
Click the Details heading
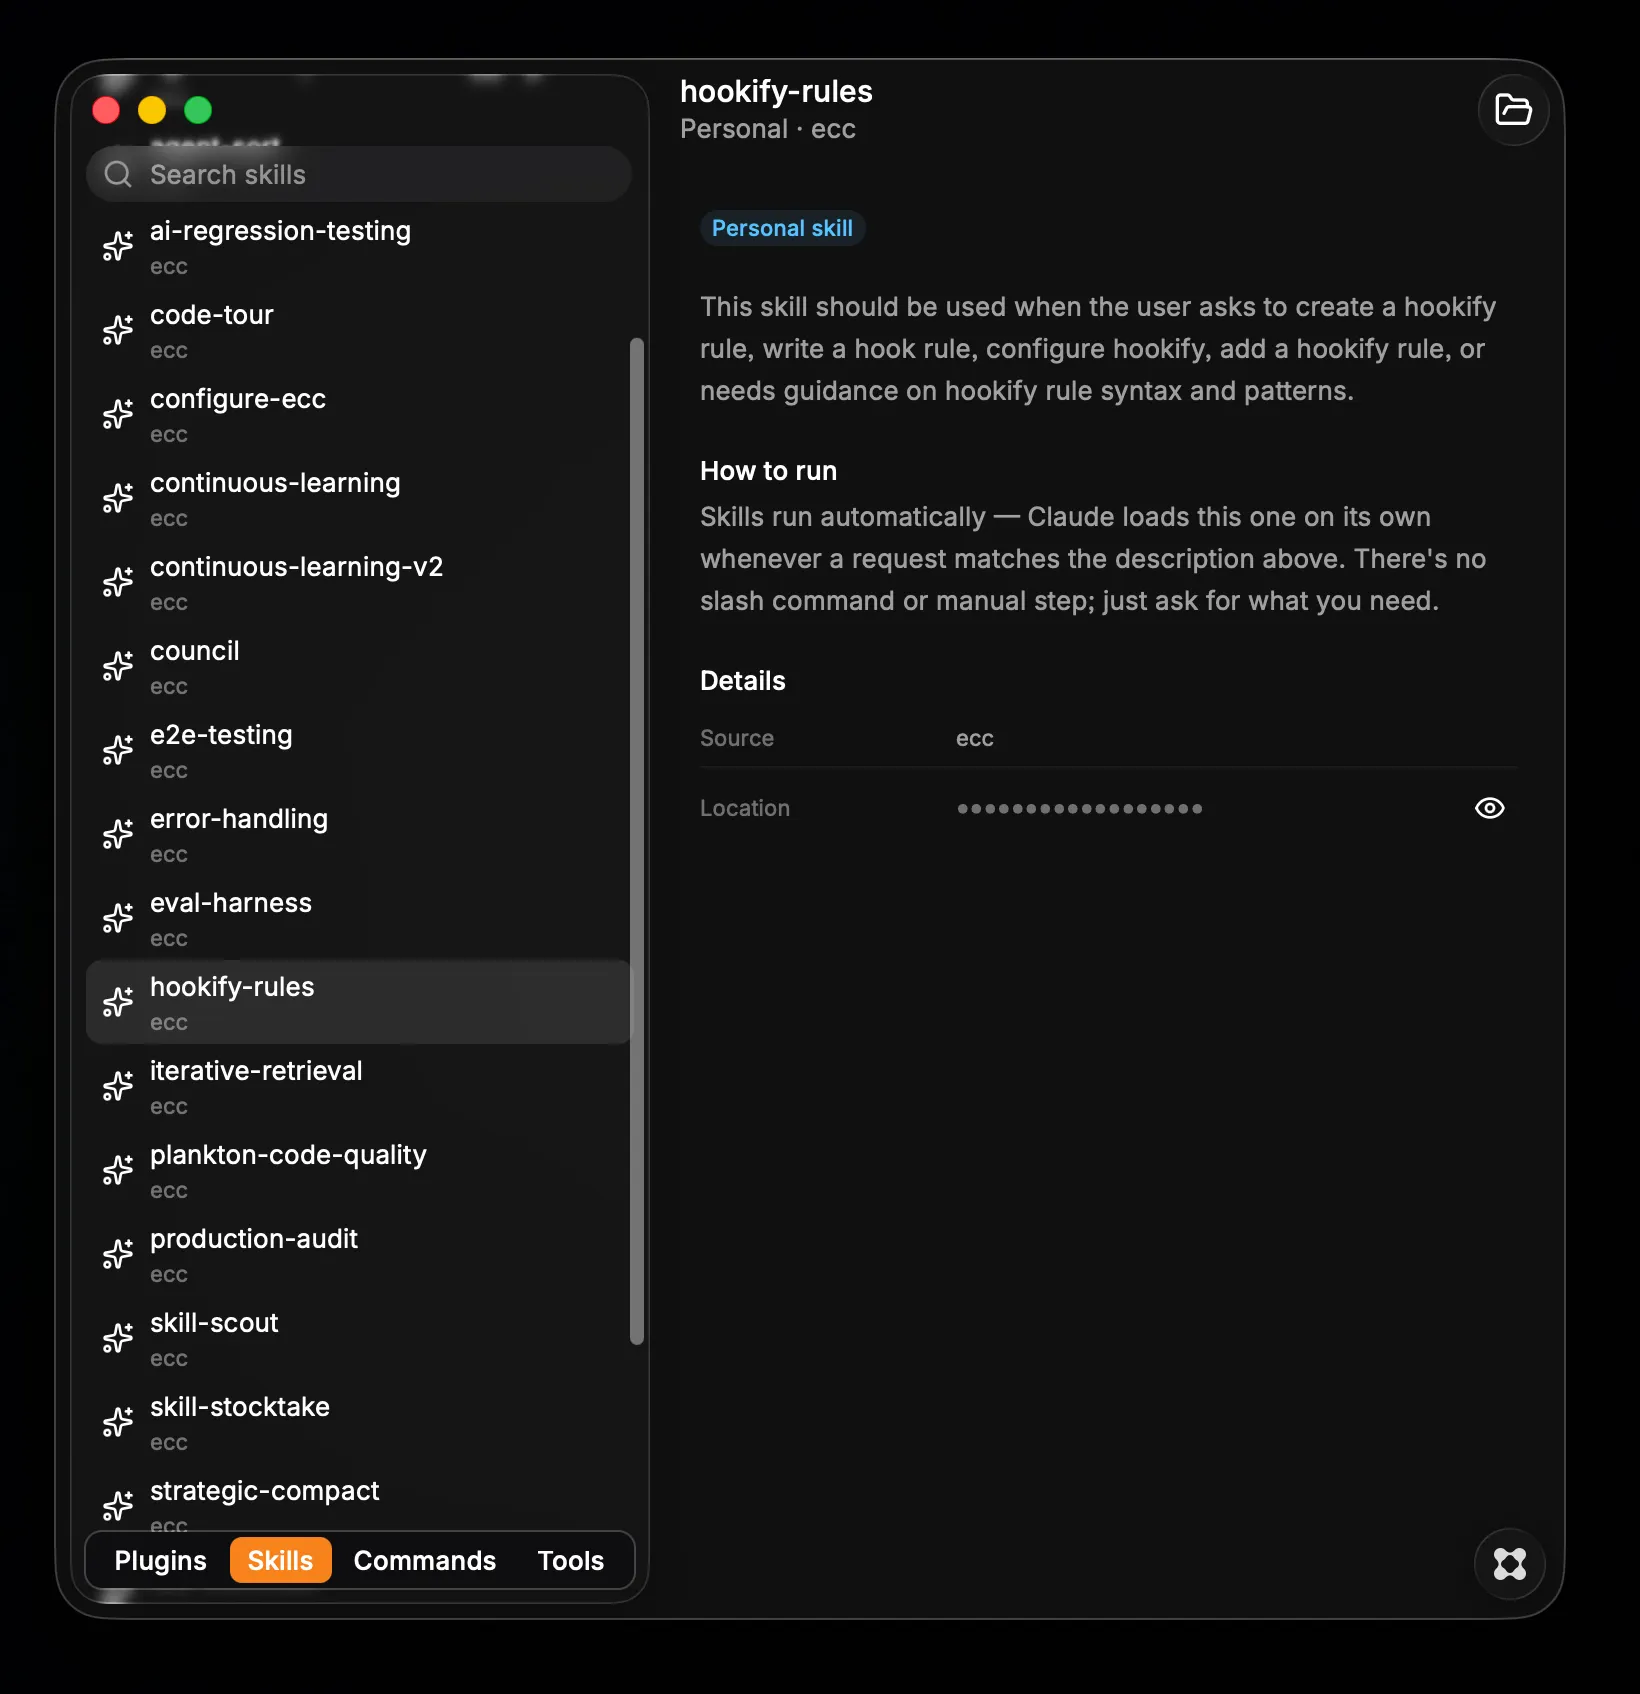[743, 681]
